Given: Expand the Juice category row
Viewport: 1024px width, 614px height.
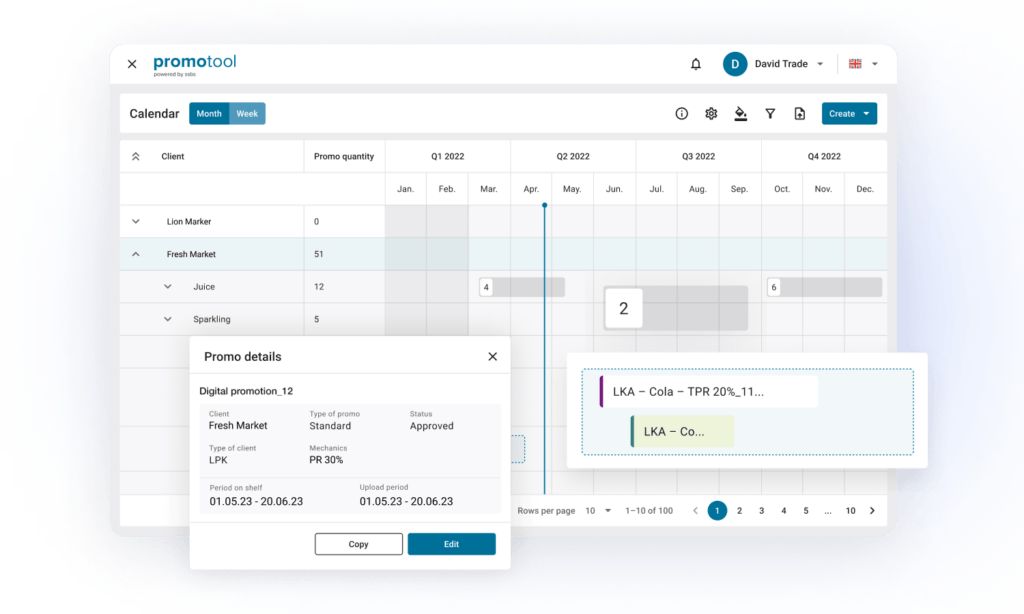Looking at the screenshot, I should (x=168, y=287).
